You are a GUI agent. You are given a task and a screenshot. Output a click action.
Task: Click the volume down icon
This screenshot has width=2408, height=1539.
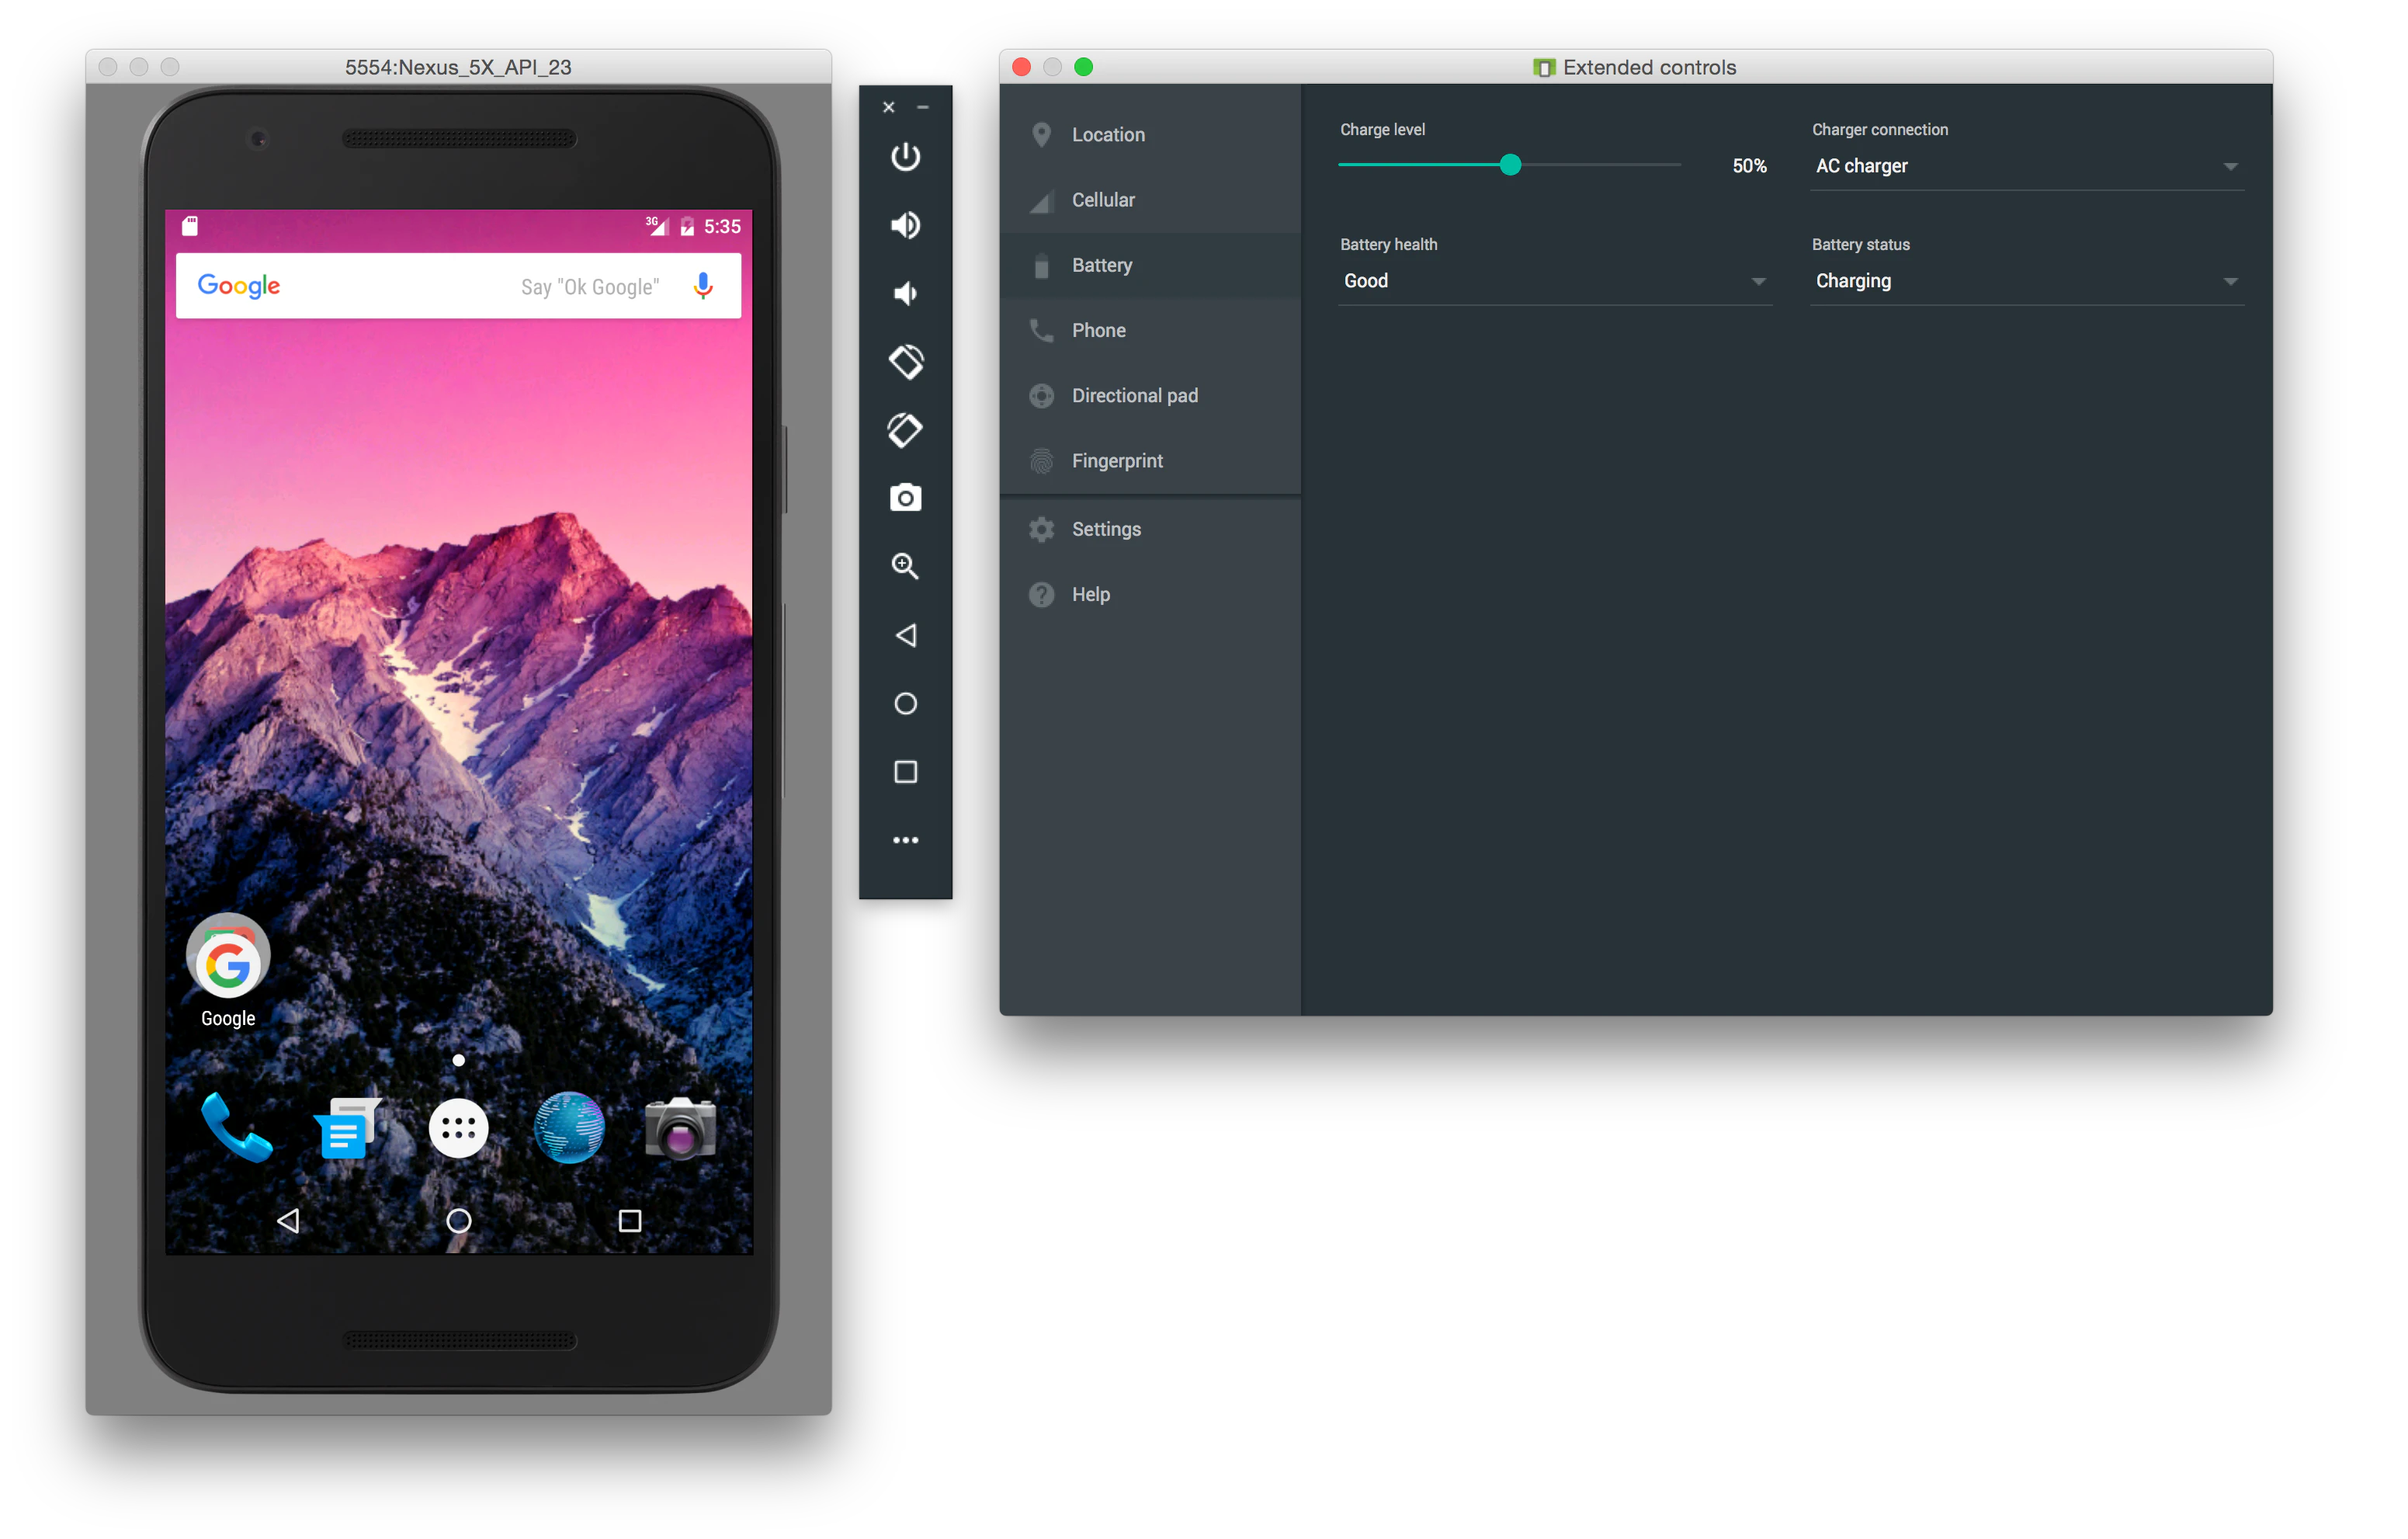tap(905, 293)
